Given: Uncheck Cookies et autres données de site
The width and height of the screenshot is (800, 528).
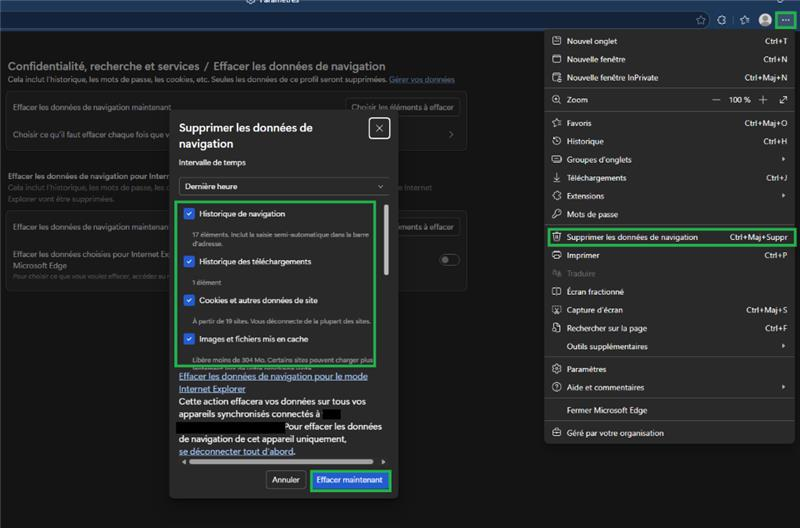Looking at the screenshot, I should coord(189,300).
